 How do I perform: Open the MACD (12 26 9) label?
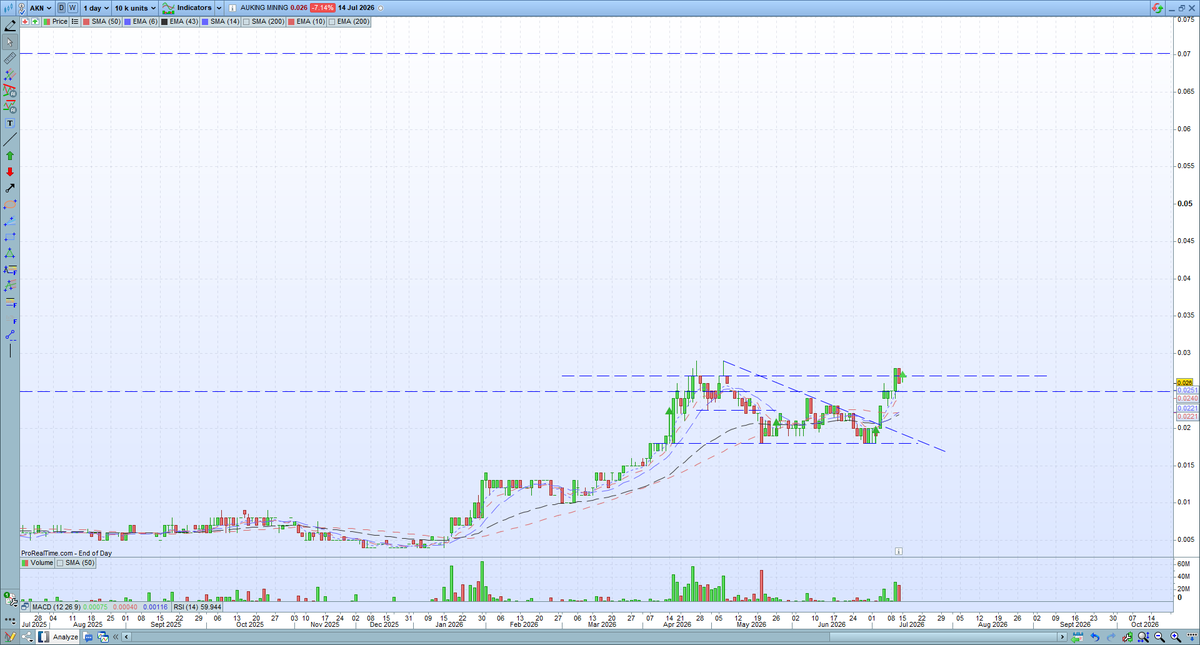pyautogui.click(x=56, y=607)
